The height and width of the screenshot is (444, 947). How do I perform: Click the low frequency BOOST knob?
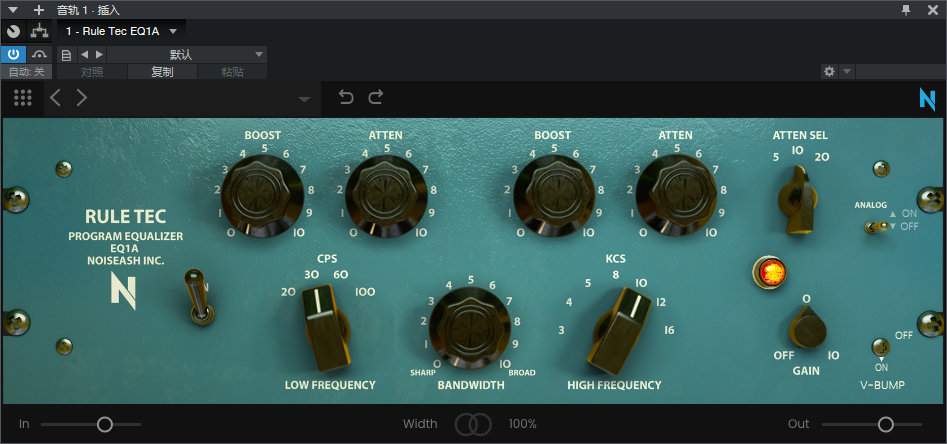click(x=262, y=192)
